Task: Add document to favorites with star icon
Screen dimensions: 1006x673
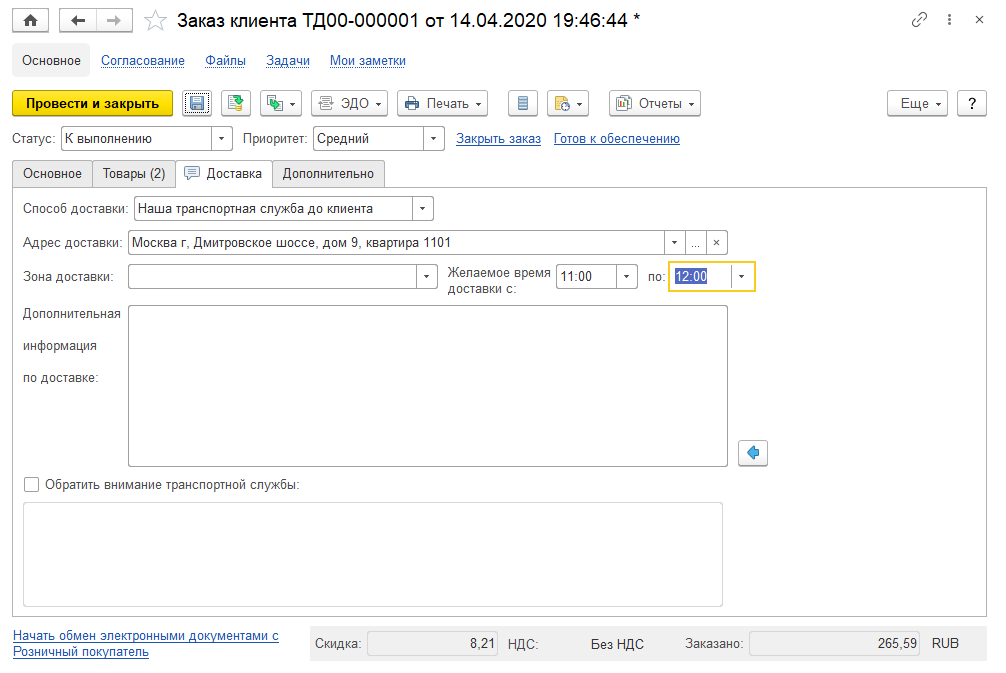Action: pyautogui.click(x=155, y=21)
